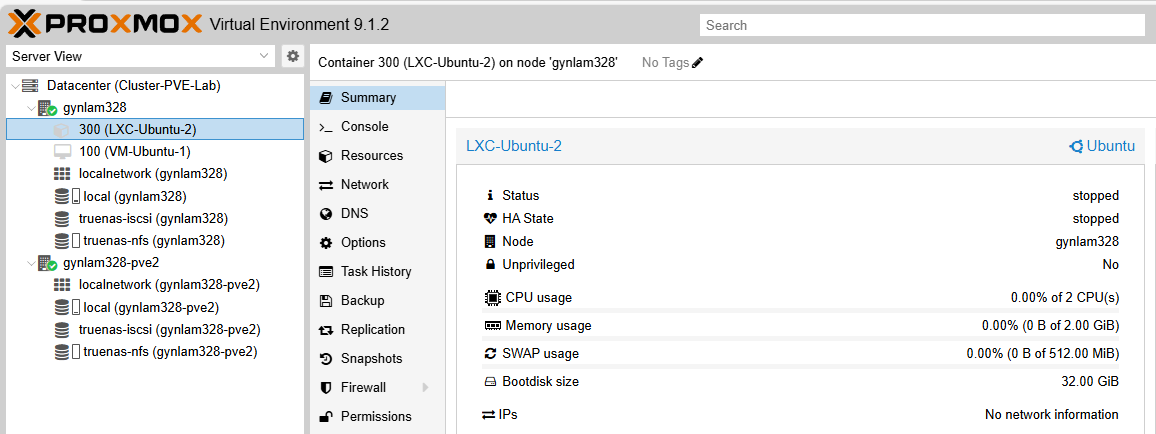Image resolution: width=1156 pixels, height=434 pixels.
Task: Collapse the gynlam328 node
Action: coord(30,108)
